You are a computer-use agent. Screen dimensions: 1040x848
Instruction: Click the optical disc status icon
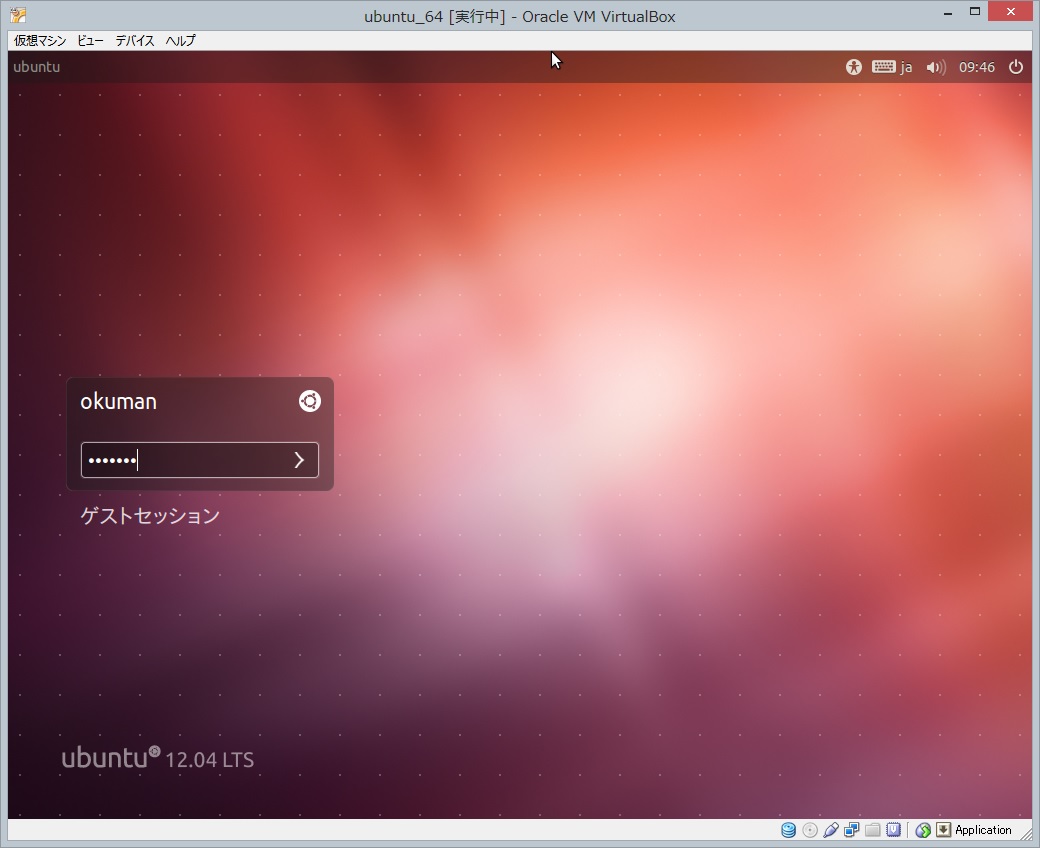point(810,830)
